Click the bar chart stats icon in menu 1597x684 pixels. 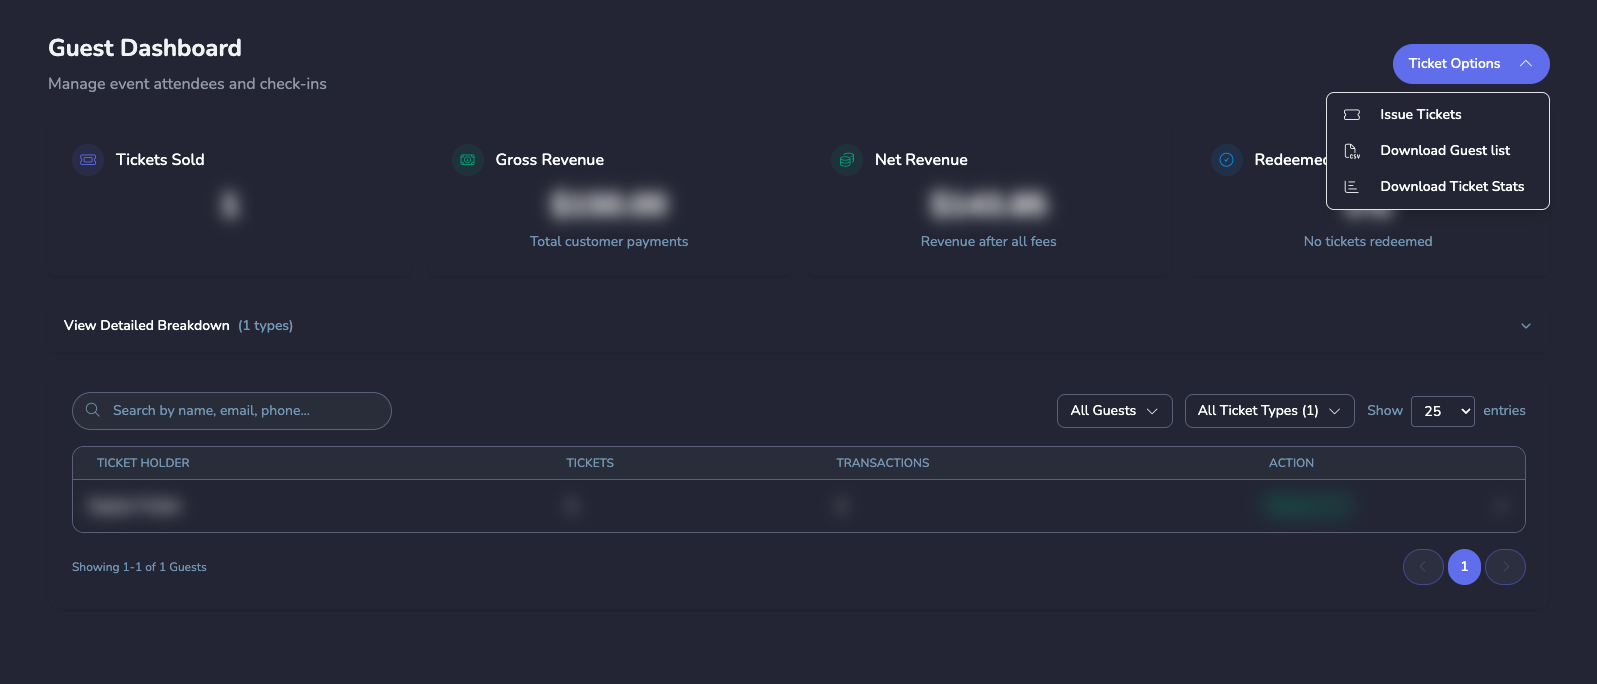coord(1352,187)
